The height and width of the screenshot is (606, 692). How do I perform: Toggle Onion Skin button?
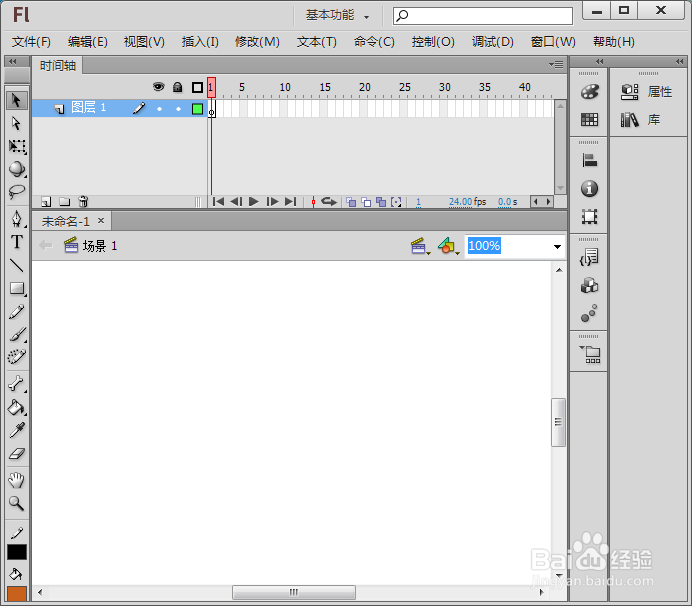[x=351, y=202]
